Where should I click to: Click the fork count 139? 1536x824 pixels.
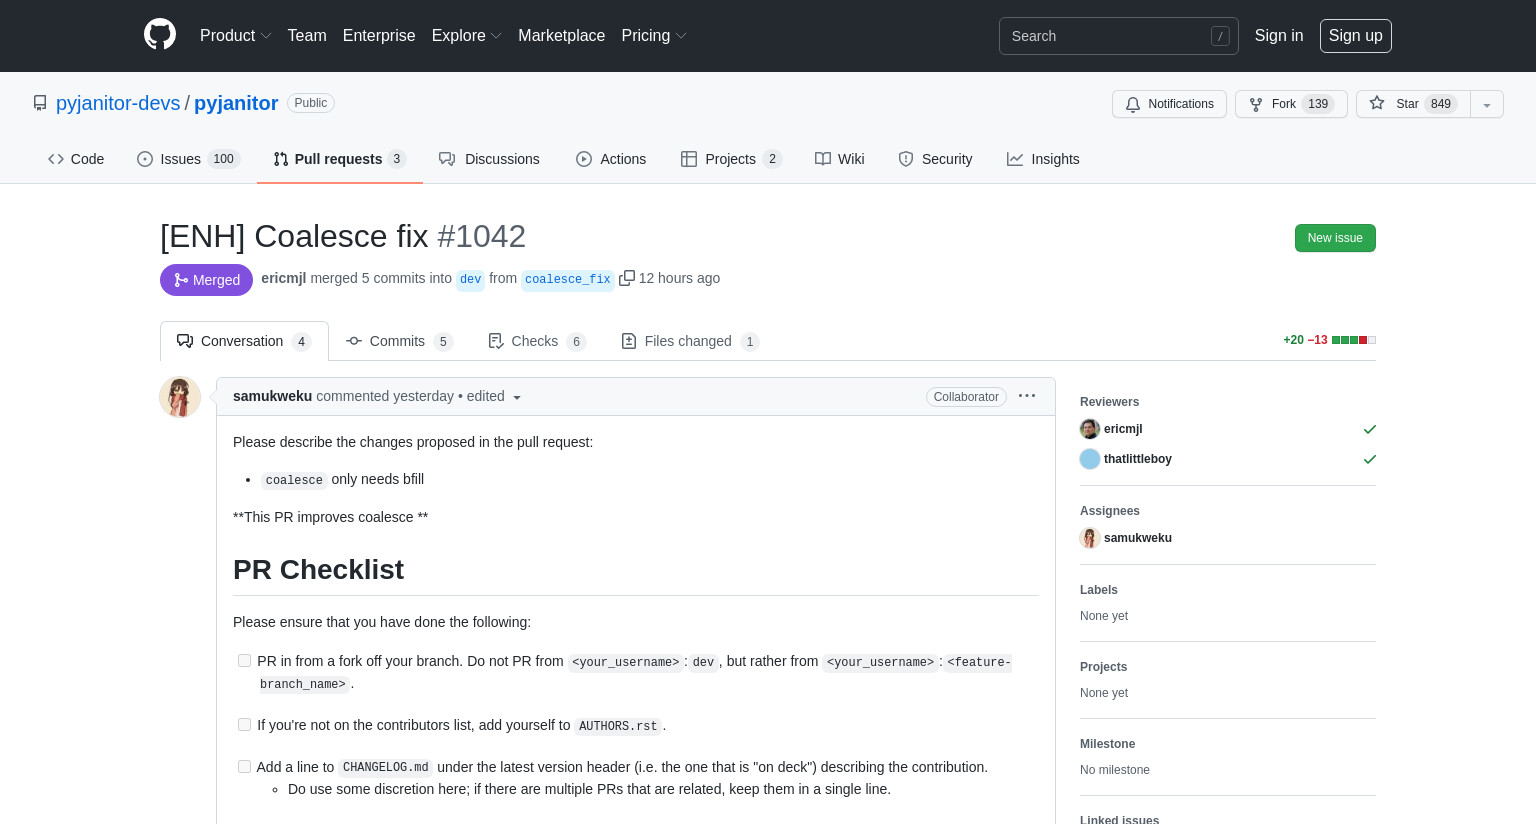pyautogui.click(x=1318, y=104)
